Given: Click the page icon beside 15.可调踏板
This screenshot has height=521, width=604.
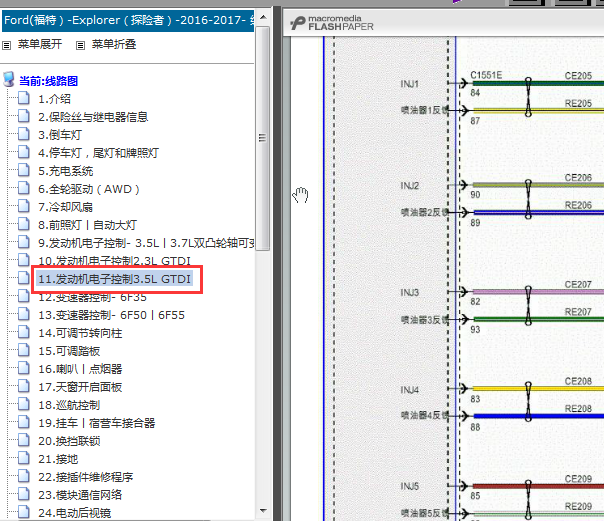Looking at the screenshot, I should coord(23,350).
